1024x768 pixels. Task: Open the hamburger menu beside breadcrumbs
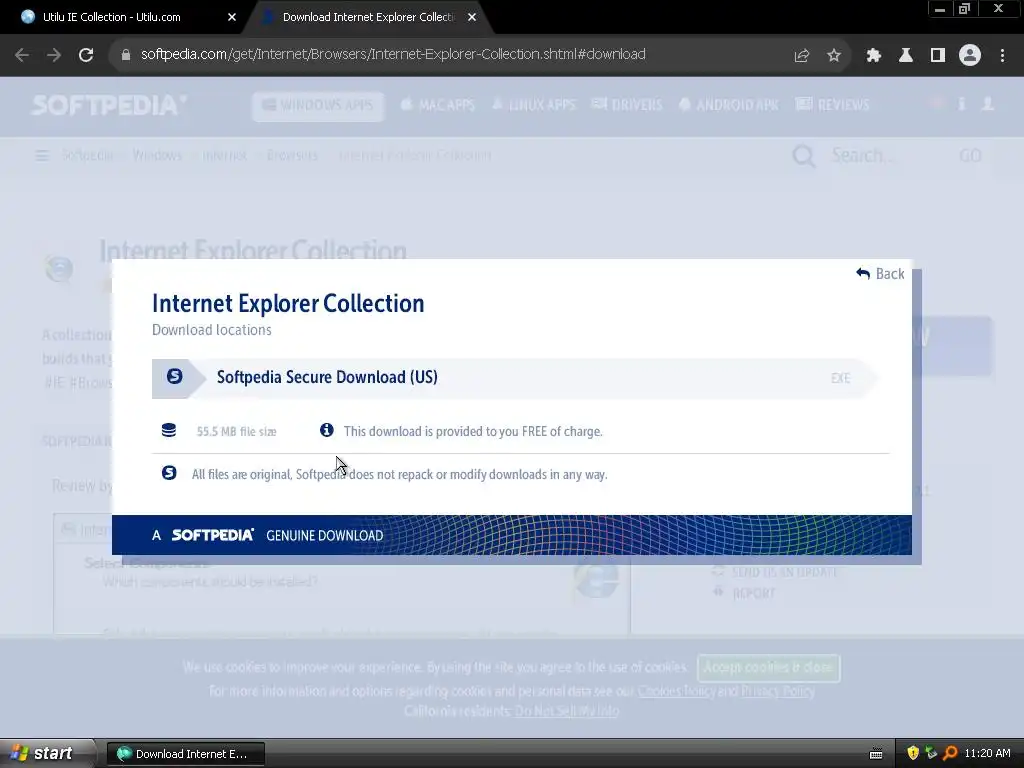point(42,155)
